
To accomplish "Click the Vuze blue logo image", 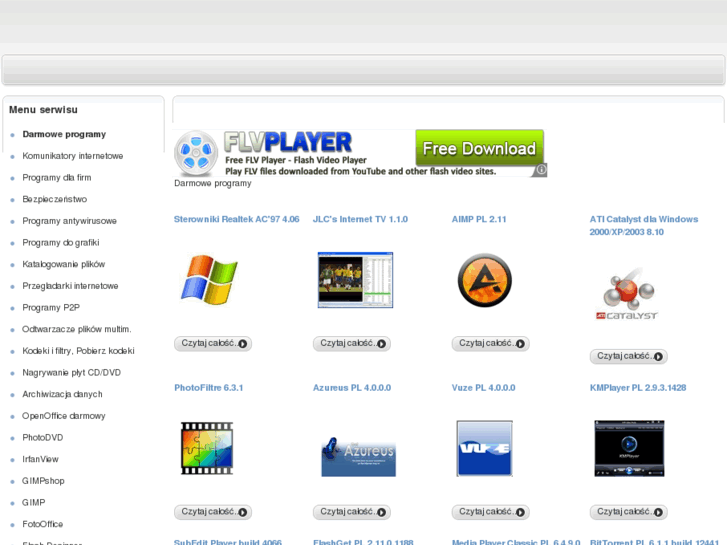I will click(485, 448).
